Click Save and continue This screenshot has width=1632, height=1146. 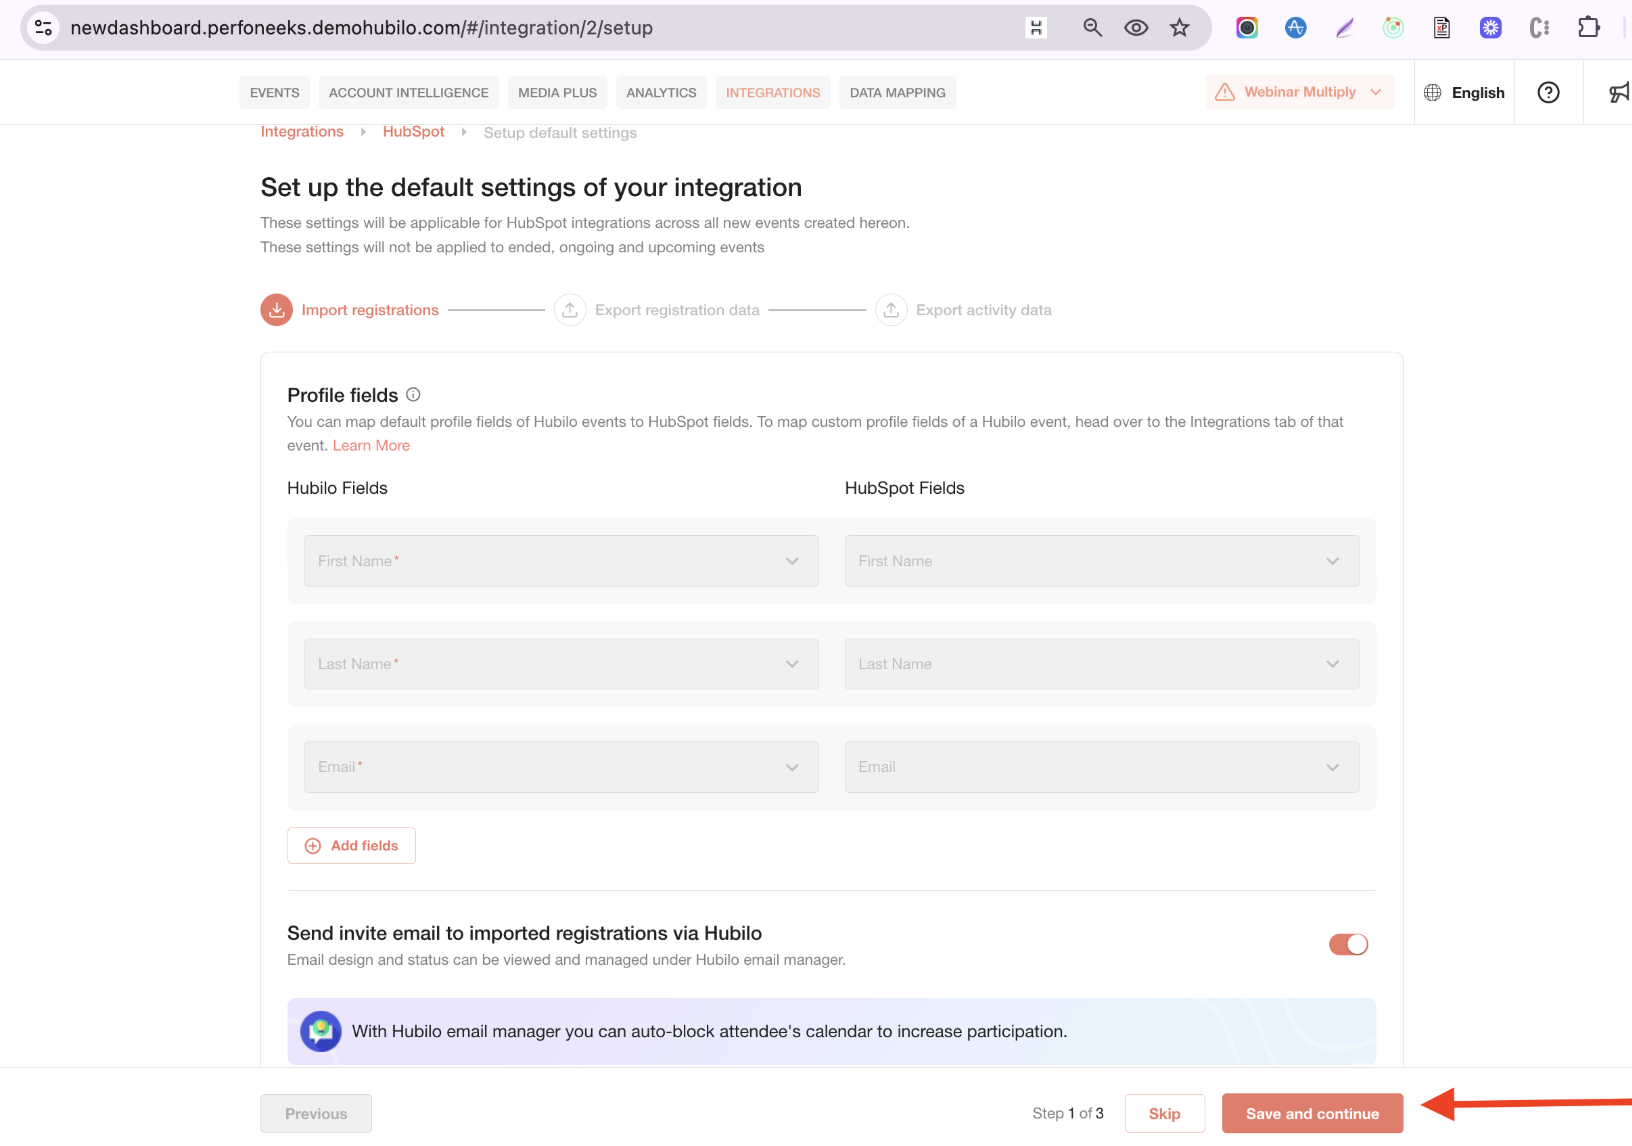click(x=1312, y=1114)
